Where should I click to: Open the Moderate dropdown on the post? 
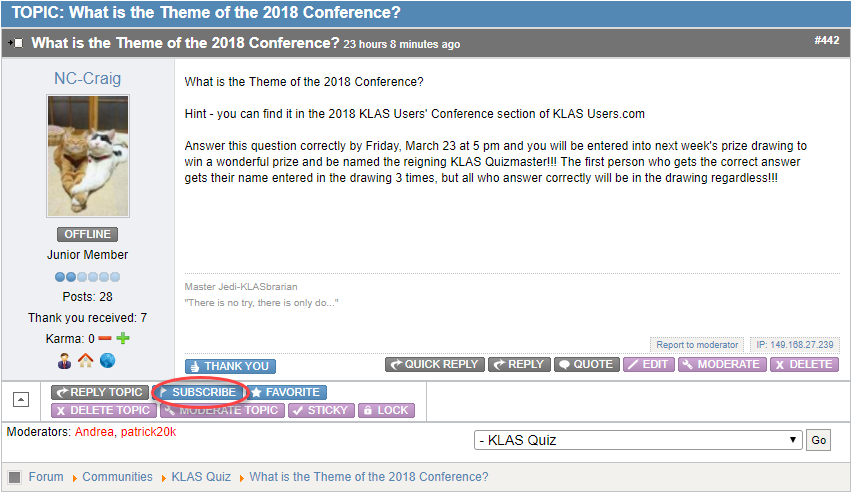coord(722,364)
